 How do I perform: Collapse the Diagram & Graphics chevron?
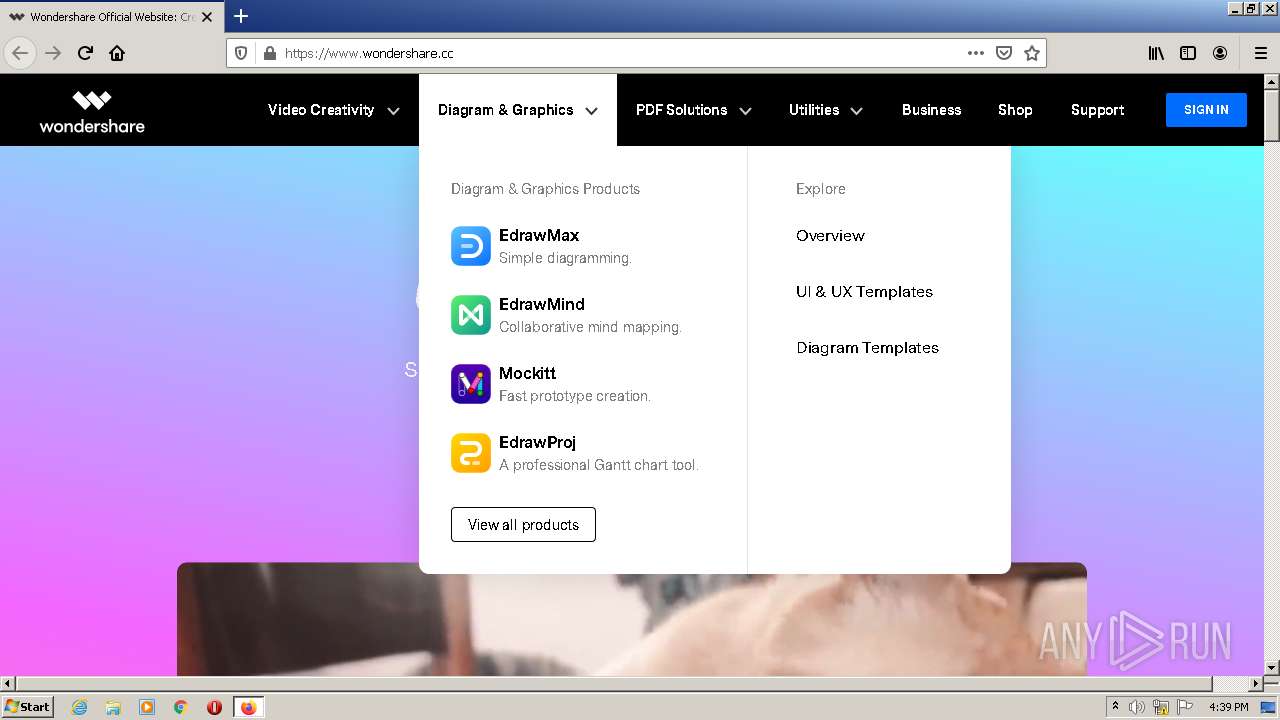(591, 111)
